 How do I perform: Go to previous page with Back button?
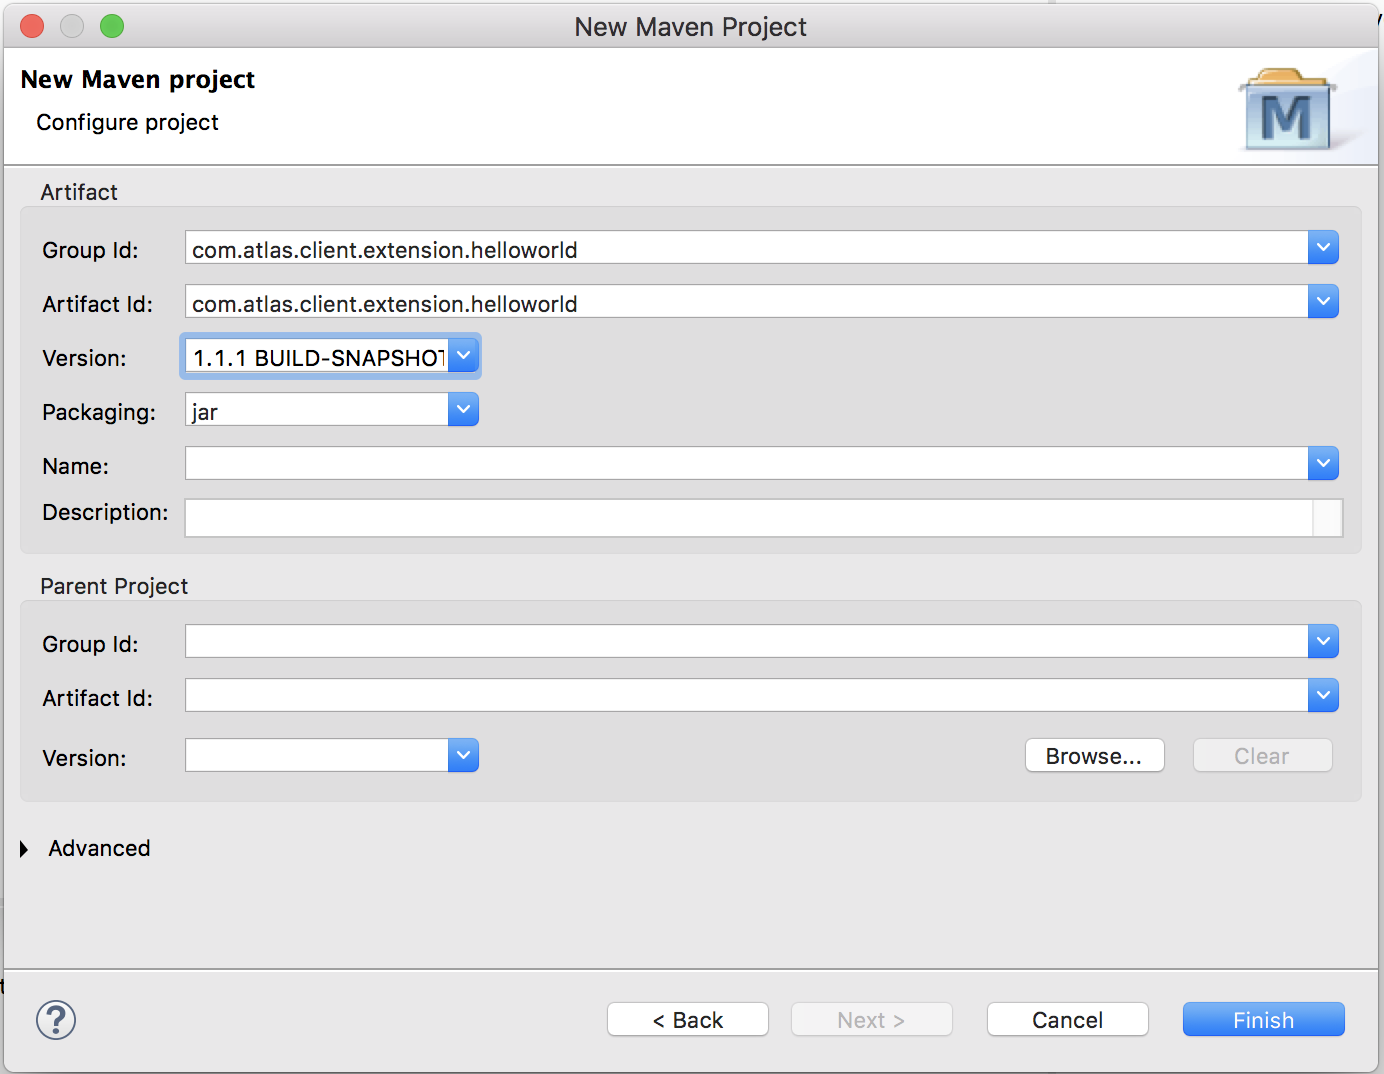[x=687, y=1020]
